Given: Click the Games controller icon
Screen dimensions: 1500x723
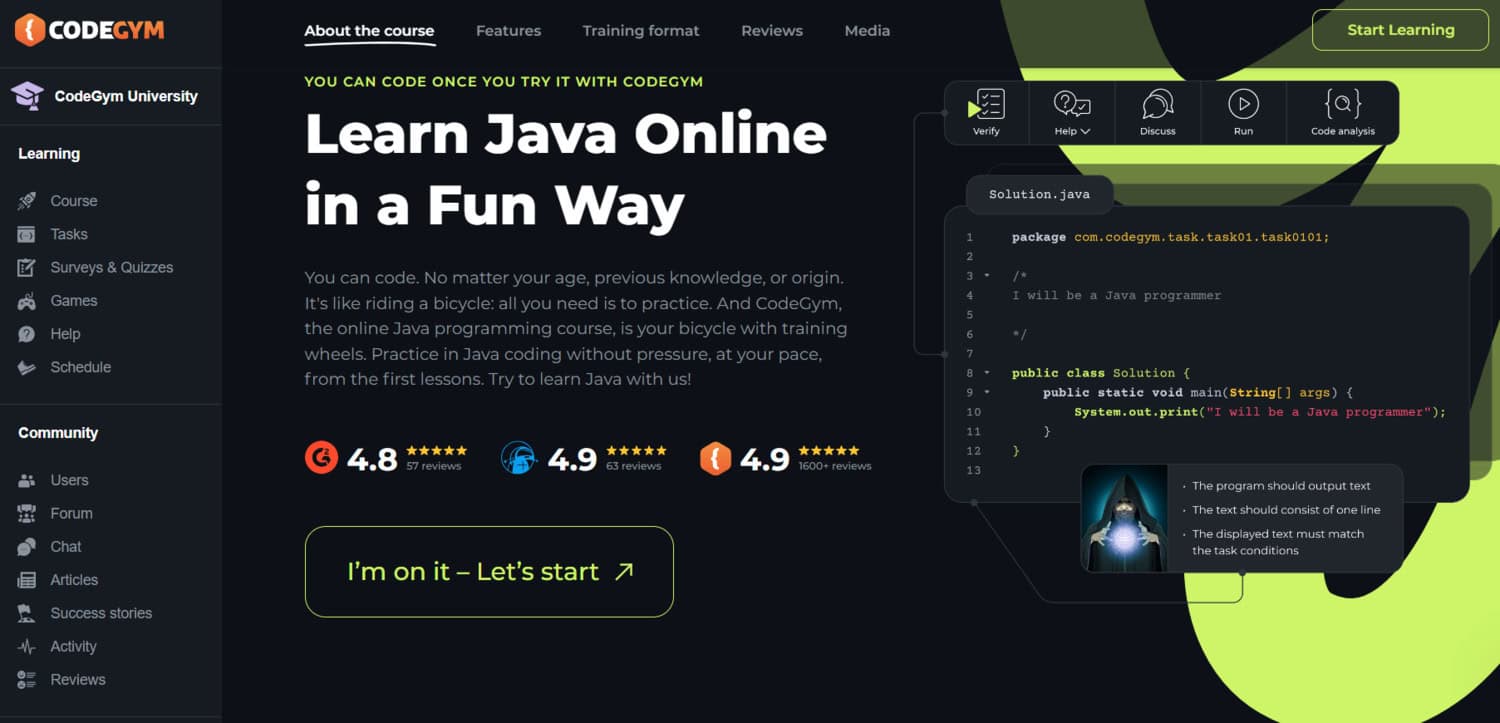Looking at the screenshot, I should tap(27, 301).
